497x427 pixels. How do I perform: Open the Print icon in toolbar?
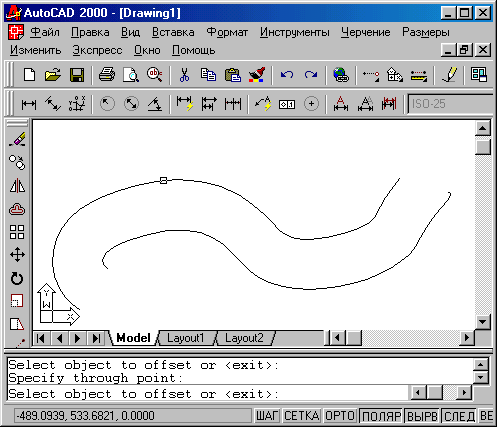107,75
